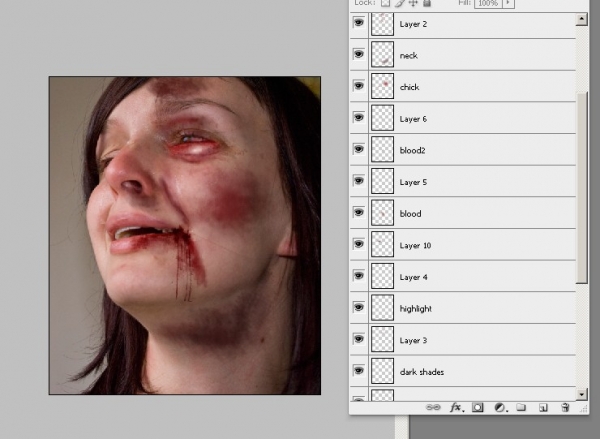Click the Link layers chain icon
This screenshot has width=600, height=439.
[x=433, y=407]
